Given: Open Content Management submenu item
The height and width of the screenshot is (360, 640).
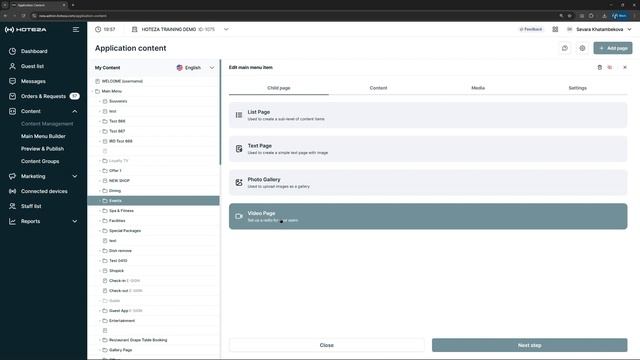Looking at the screenshot, I should [47, 124].
